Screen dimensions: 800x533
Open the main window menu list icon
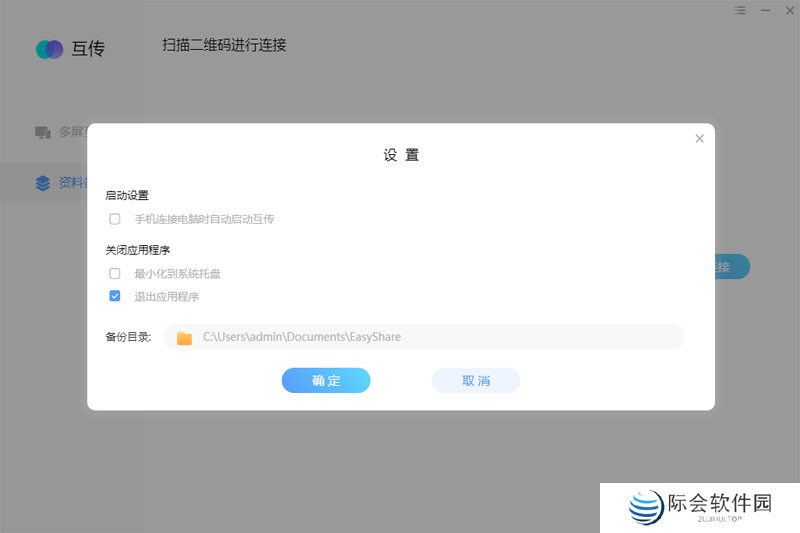tap(740, 10)
